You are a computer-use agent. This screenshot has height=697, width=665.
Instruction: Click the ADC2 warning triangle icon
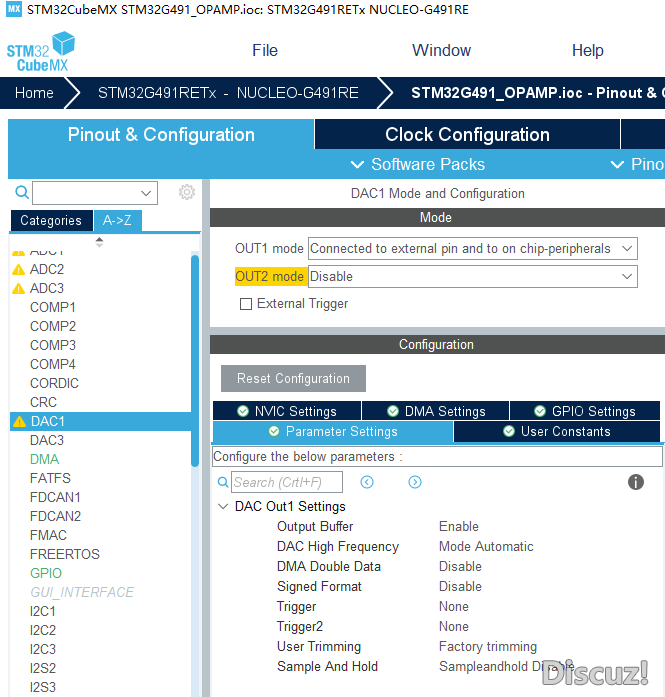pos(19,269)
